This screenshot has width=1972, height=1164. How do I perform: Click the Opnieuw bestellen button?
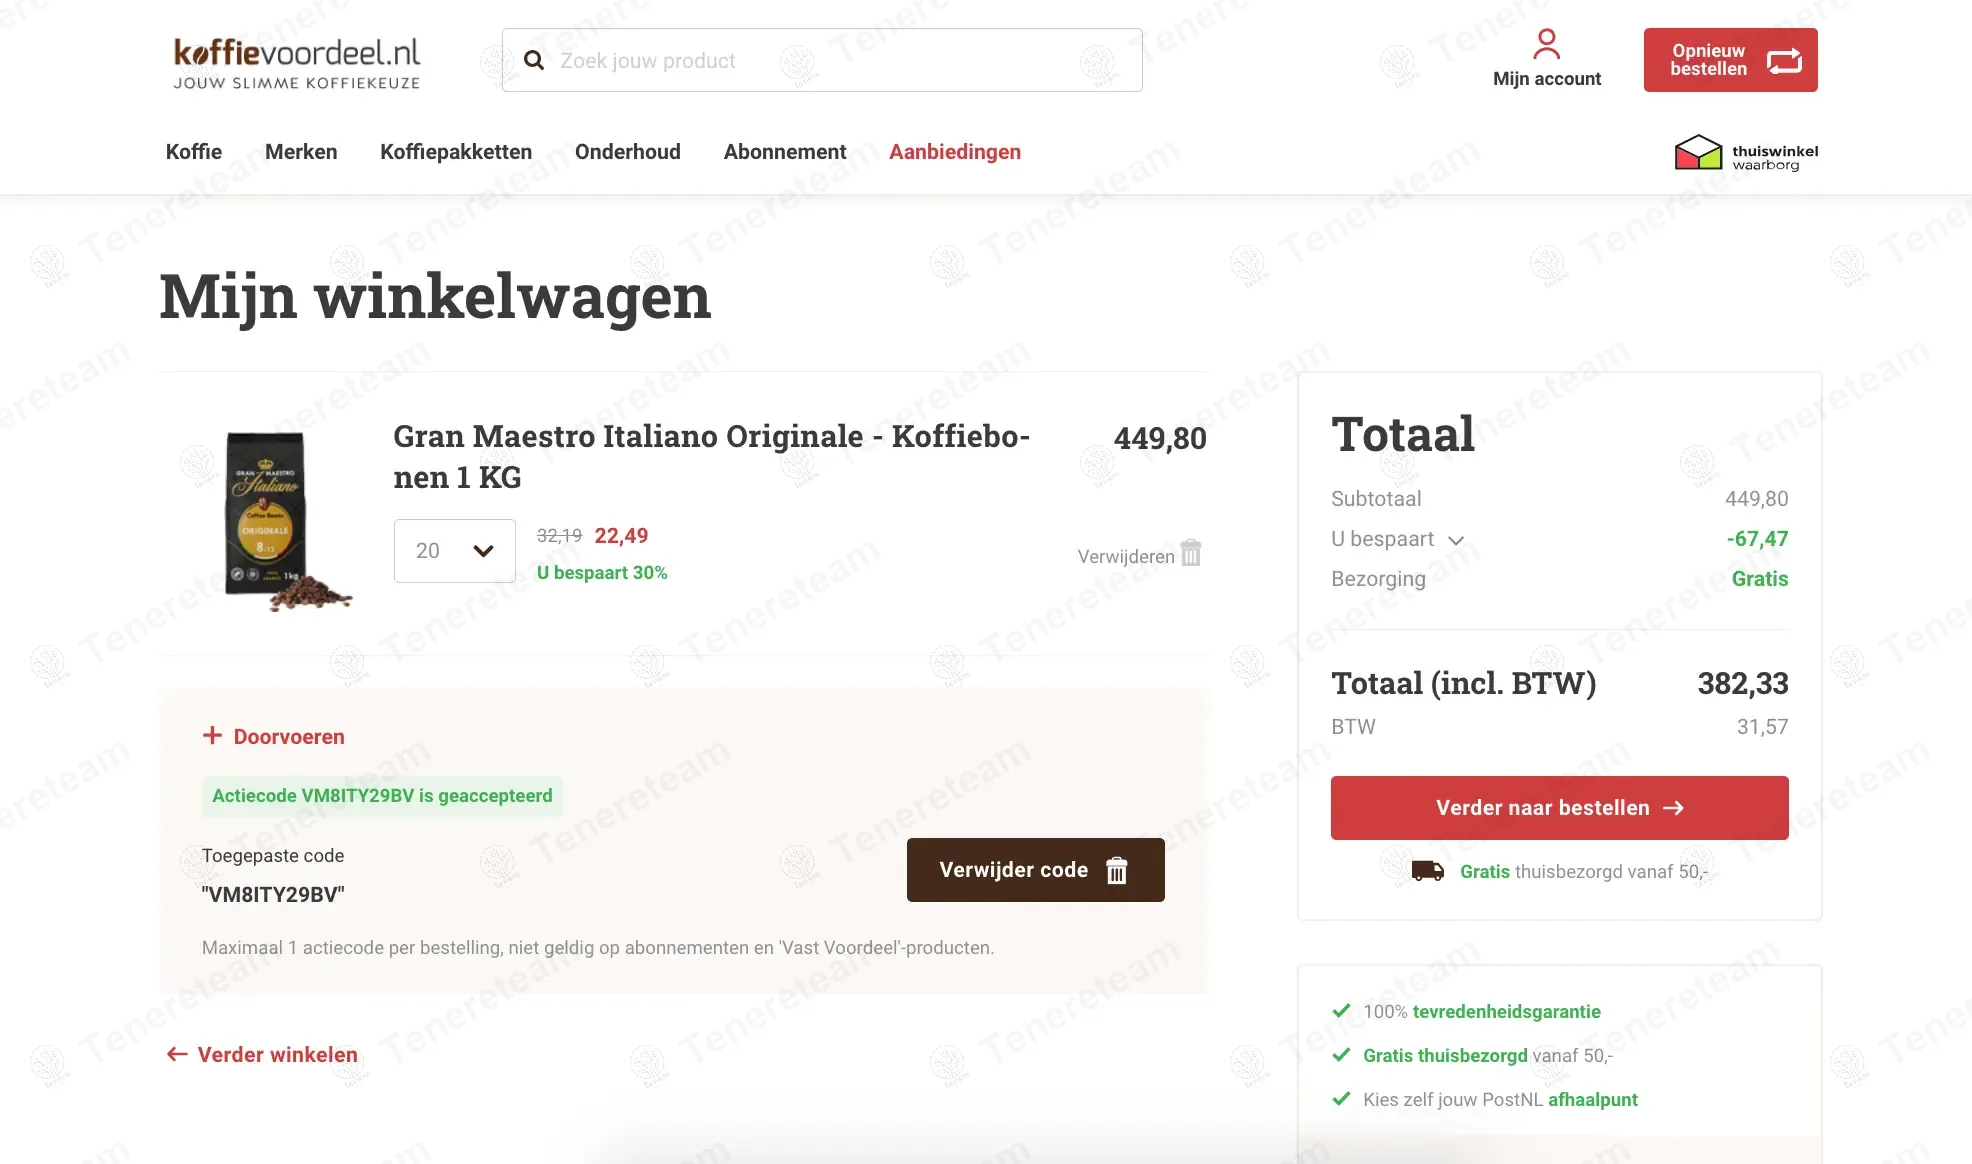click(1730, 60)
